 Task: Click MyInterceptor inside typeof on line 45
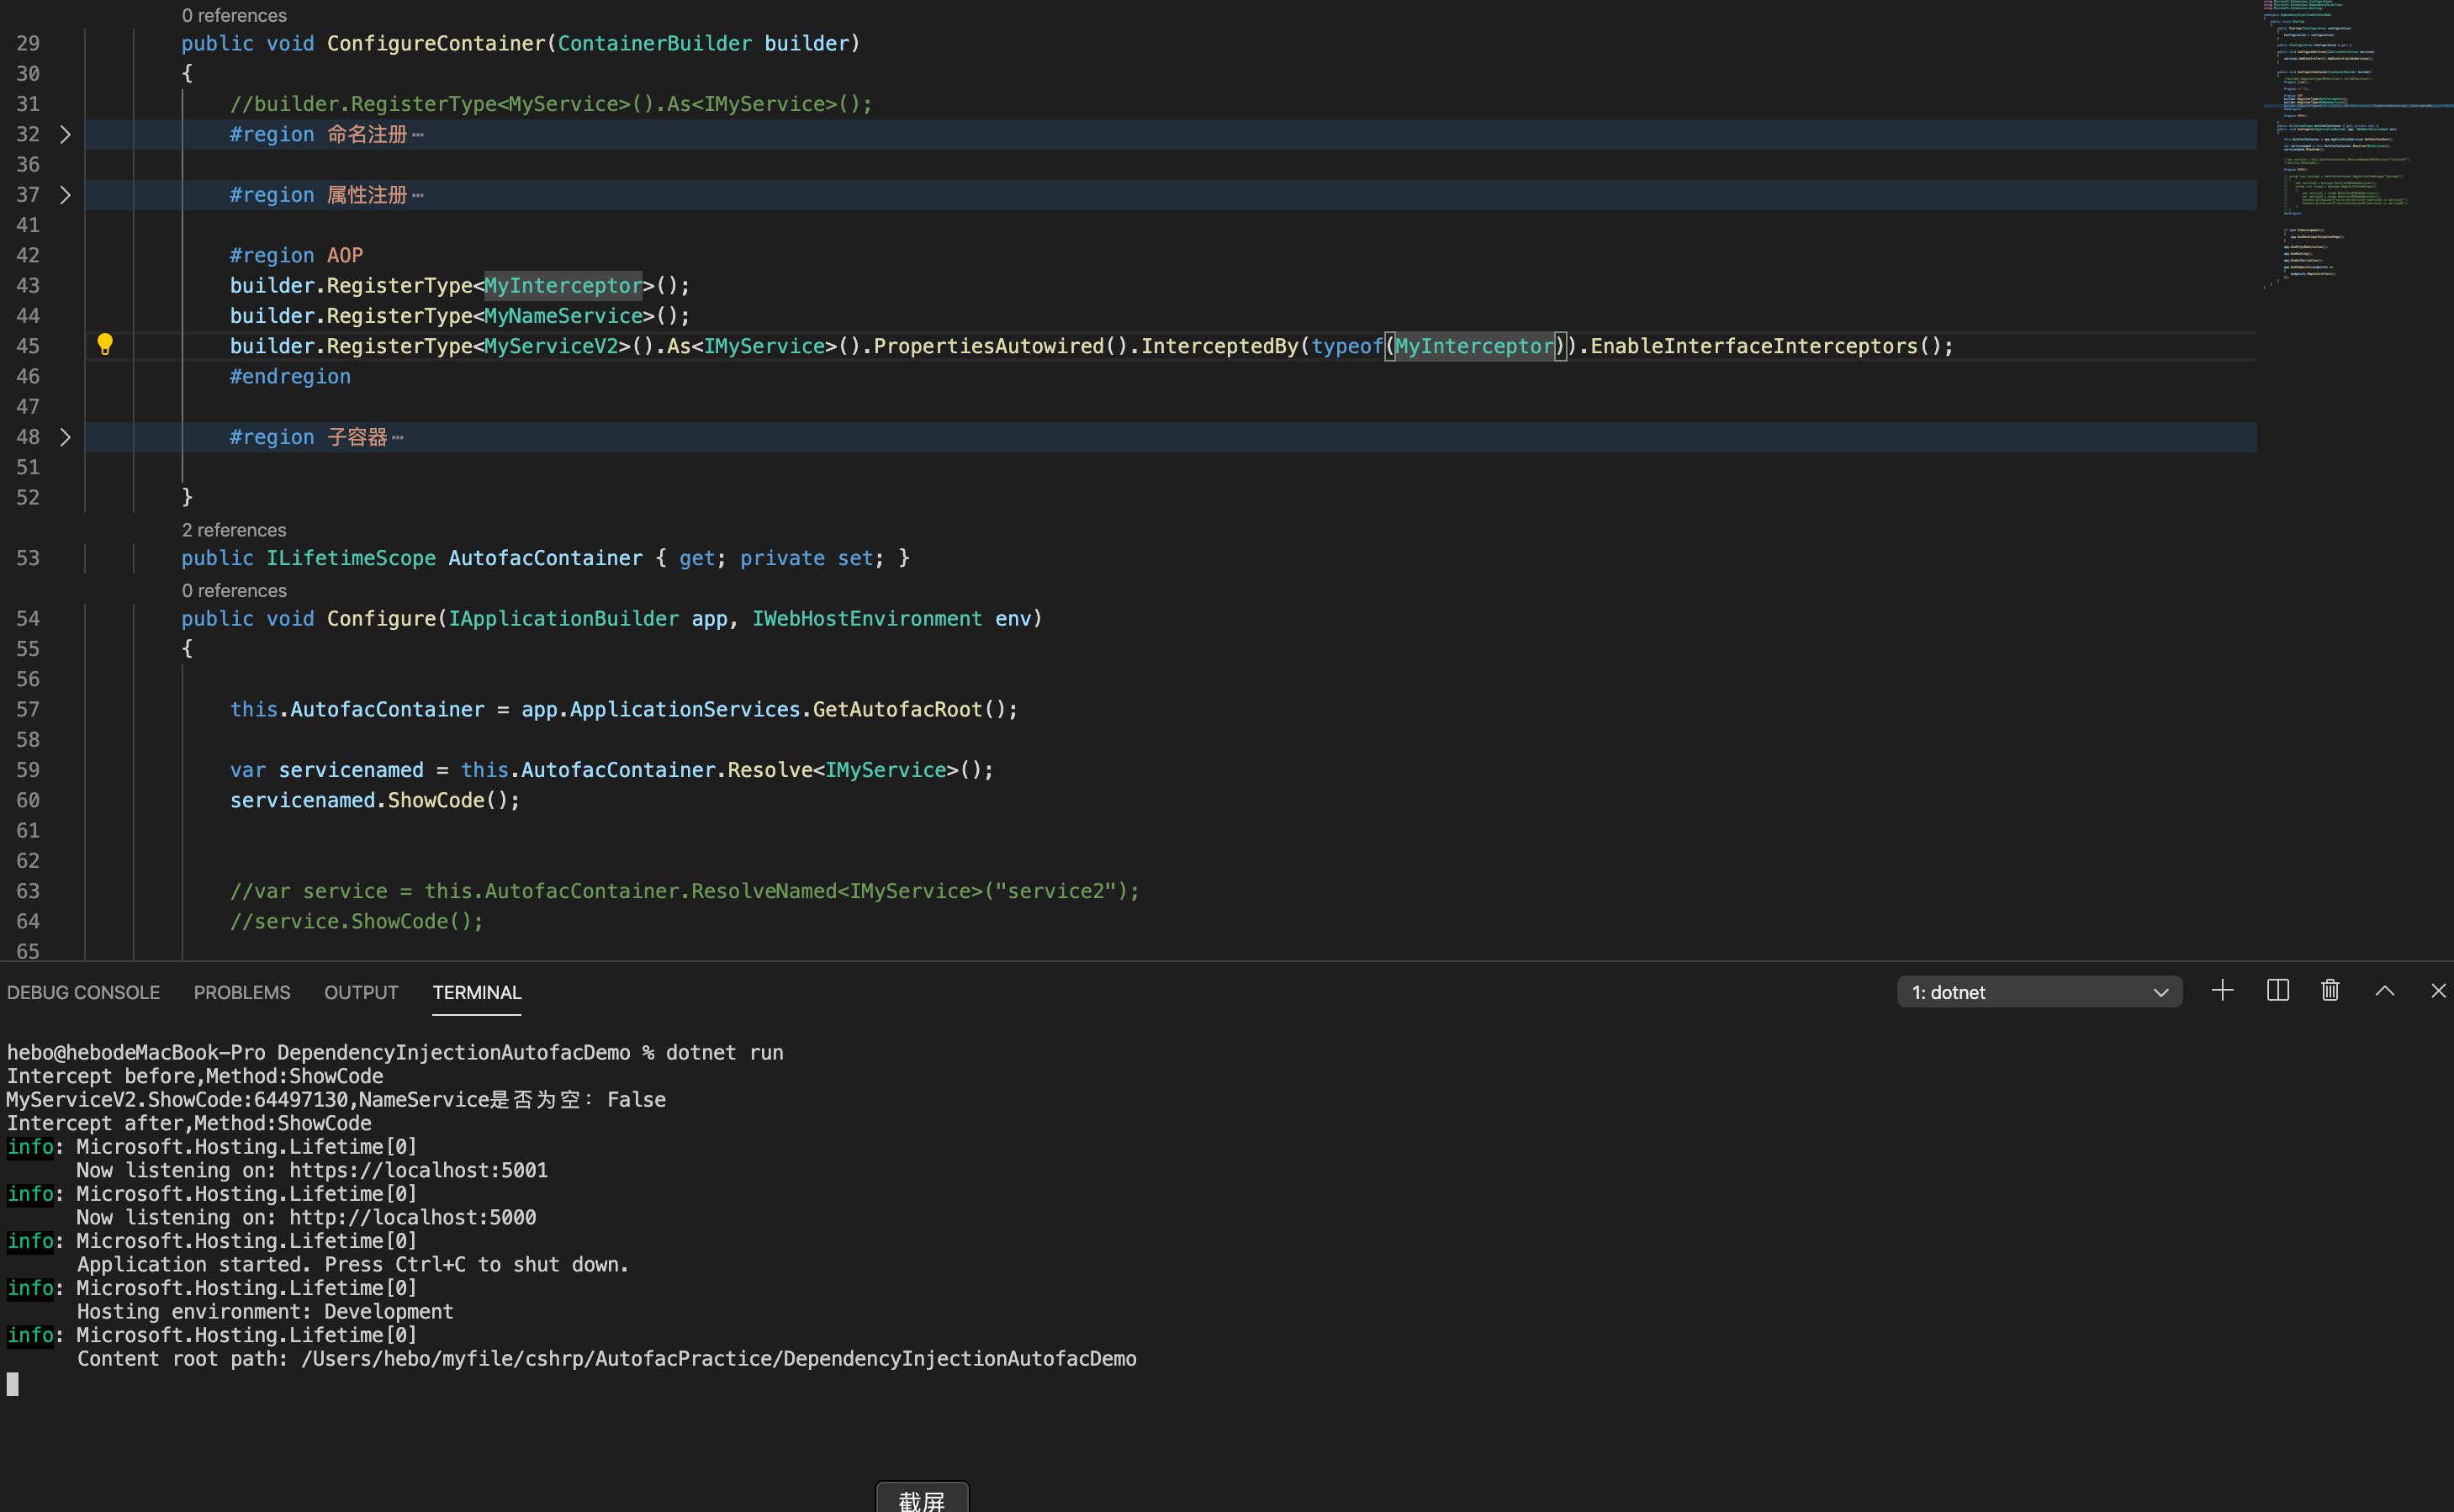(1475, 346)
